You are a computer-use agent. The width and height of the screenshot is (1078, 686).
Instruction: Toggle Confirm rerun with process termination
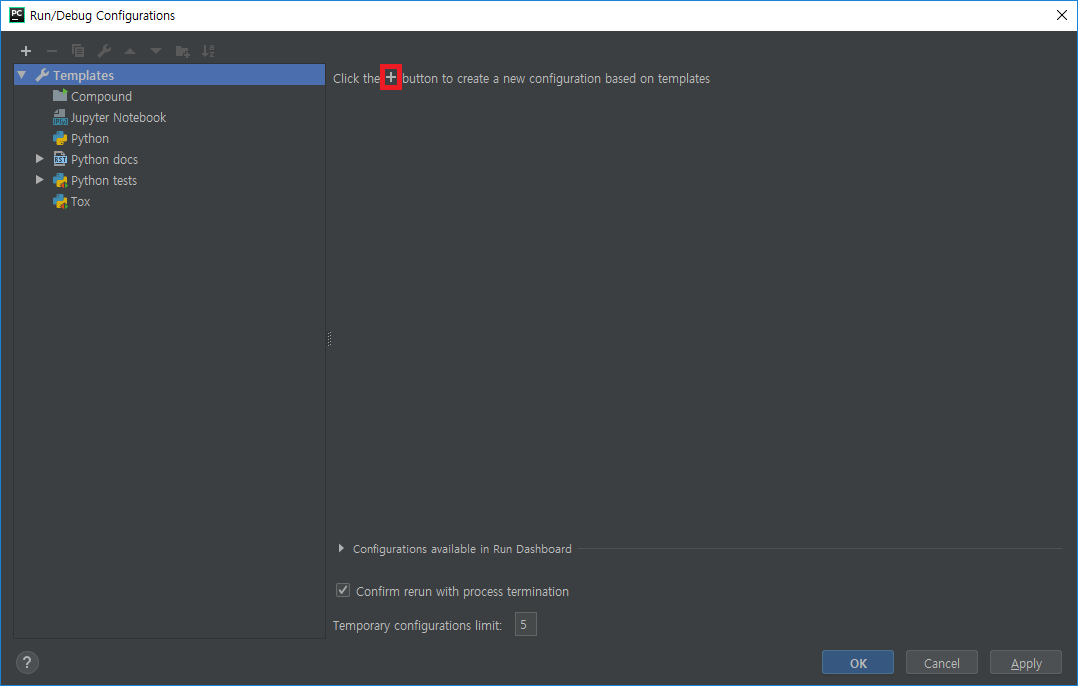342,590
